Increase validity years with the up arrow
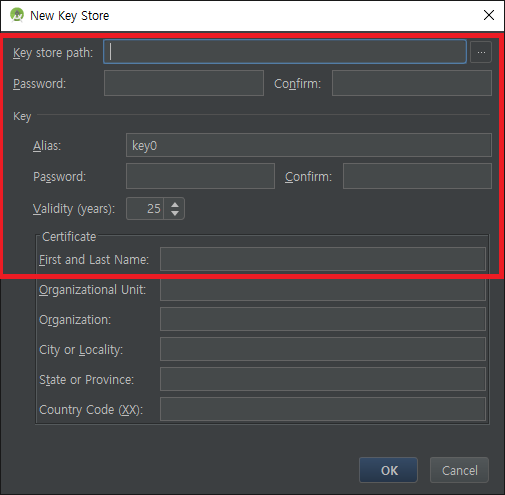Screen dimensions: 505x495 coord(175,204)
